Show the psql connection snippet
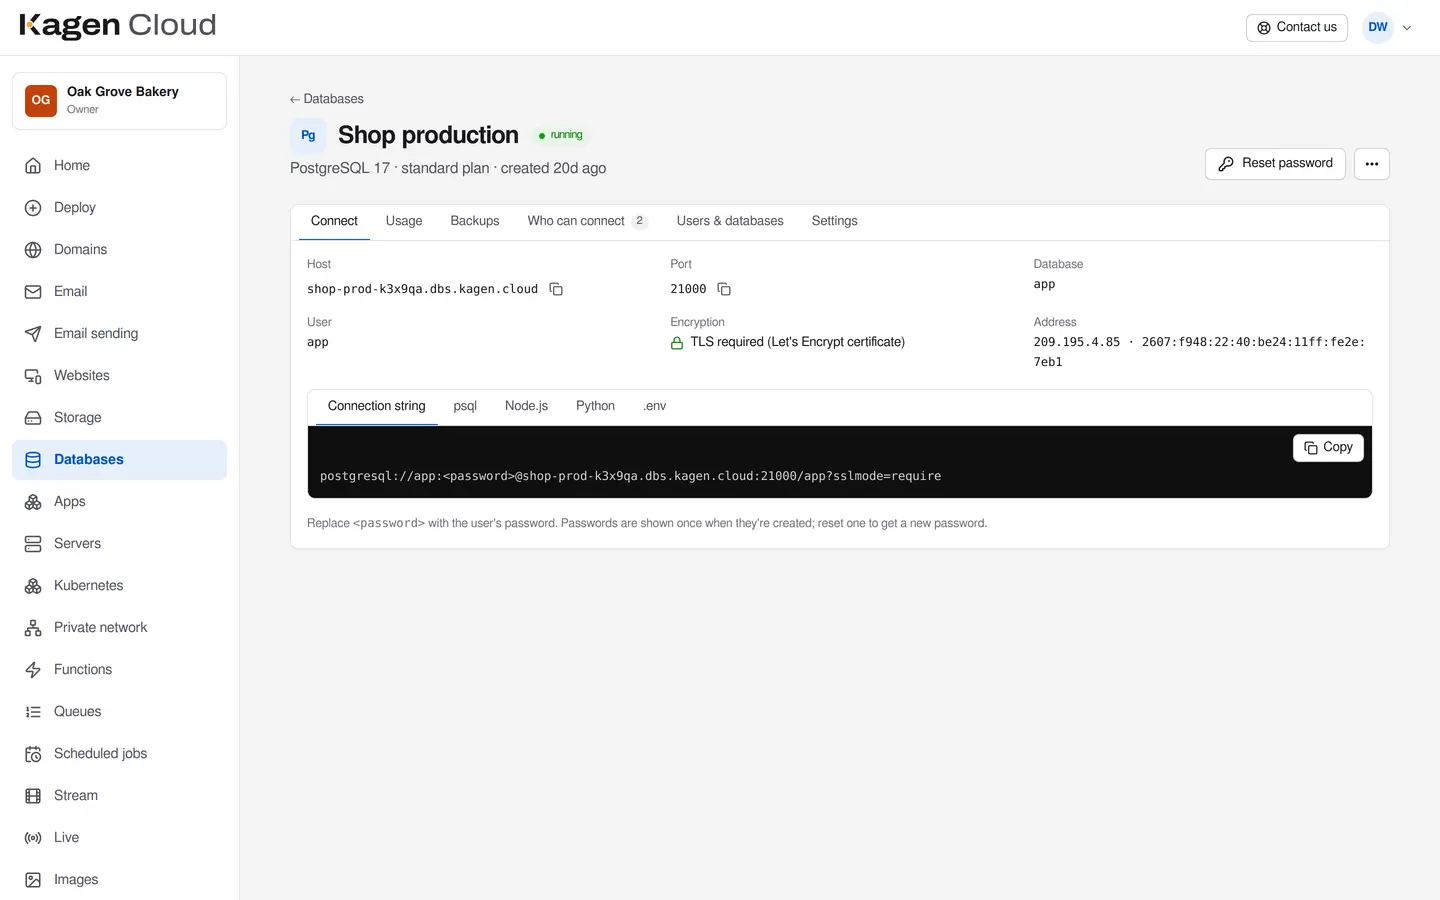The height and width of the screenshot is (900, 1440). (465, 406)
